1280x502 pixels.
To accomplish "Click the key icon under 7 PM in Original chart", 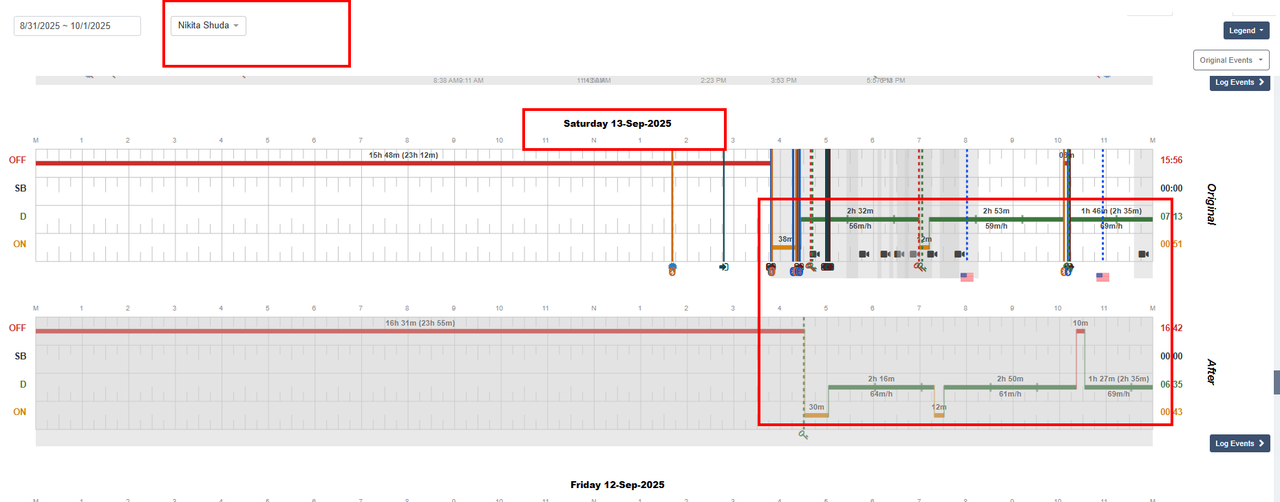I will [x=920, y=267].
